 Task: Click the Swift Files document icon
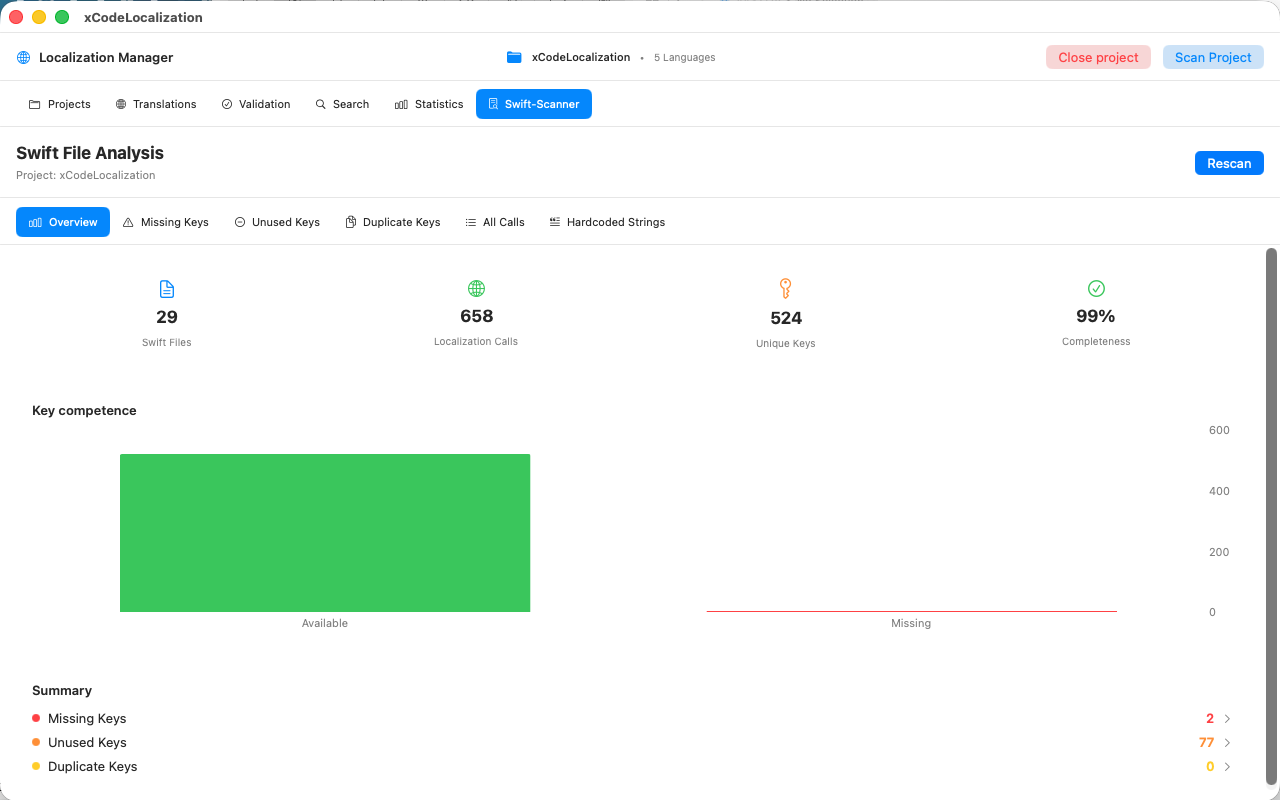pyautogui.click(x=166, y=288)
